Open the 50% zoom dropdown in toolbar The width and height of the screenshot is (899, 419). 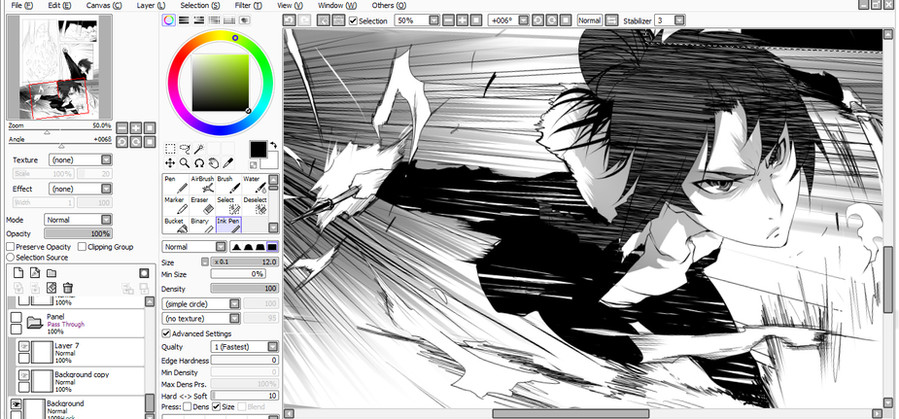[417, 20]
